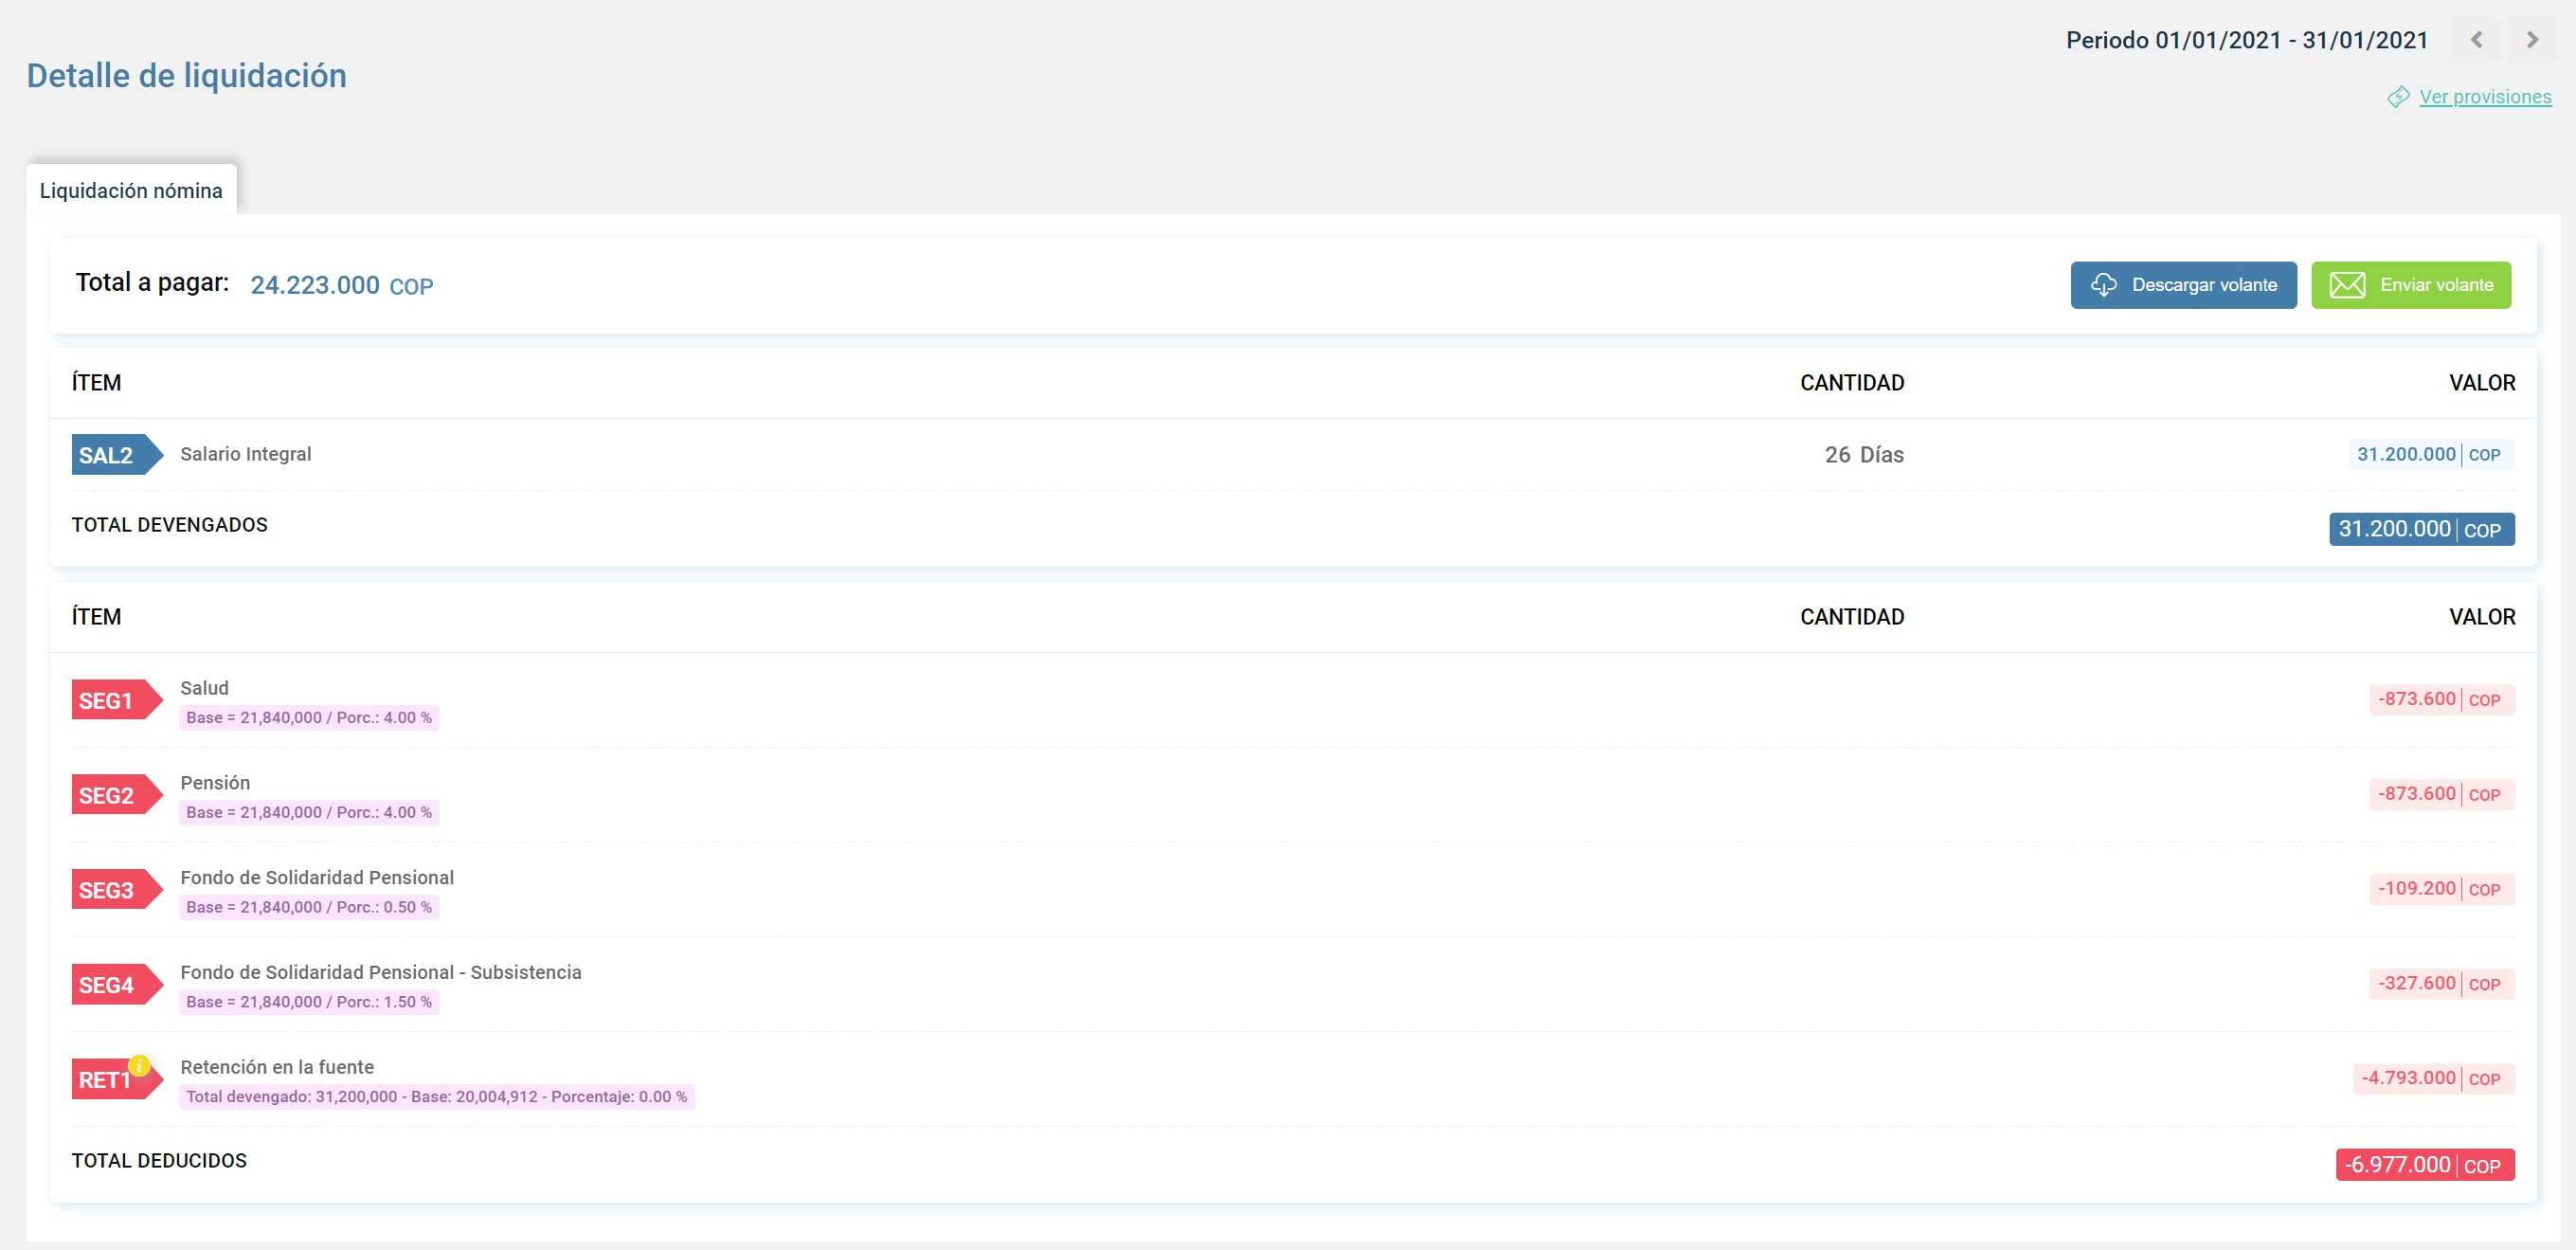Click the SEG4 Subsistencia badge
2576x1250 pixels.
[117, 985]
